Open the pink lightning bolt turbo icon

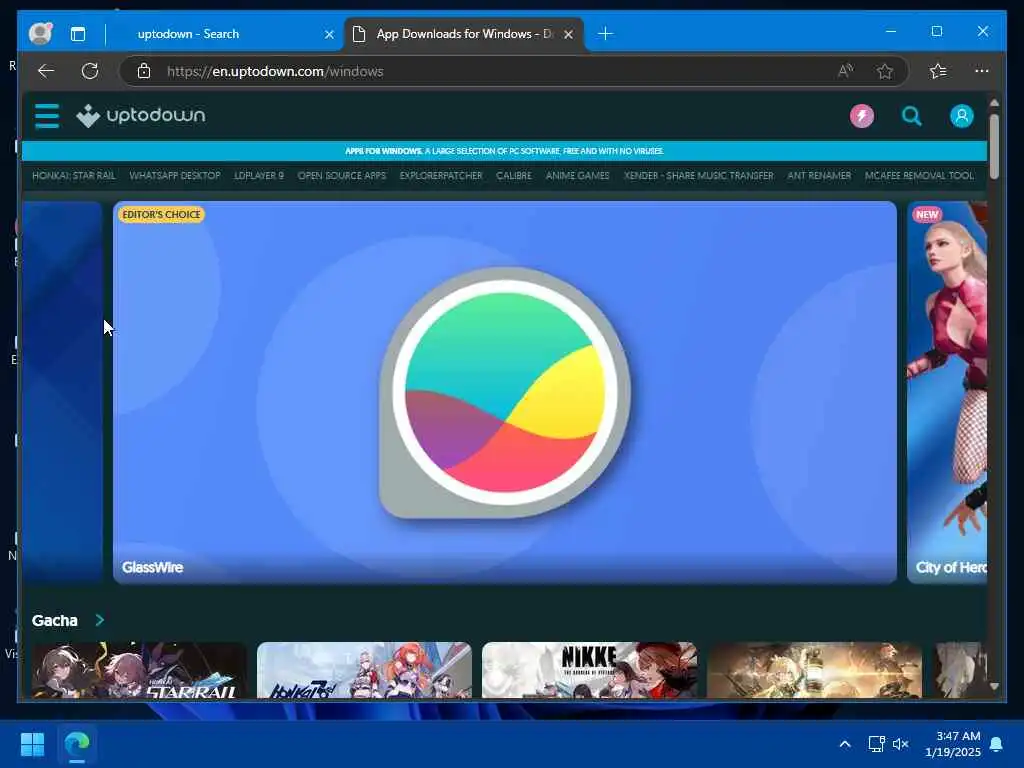click(x=861, y=116)
